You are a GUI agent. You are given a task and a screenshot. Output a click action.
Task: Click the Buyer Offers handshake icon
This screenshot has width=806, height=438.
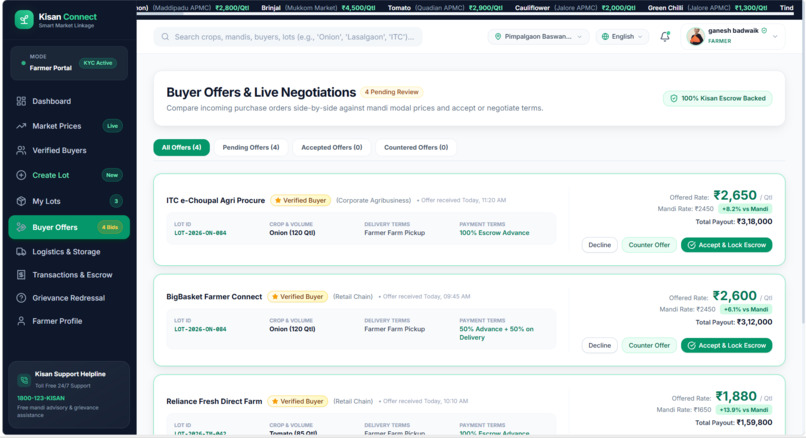[x=21, y=227]
